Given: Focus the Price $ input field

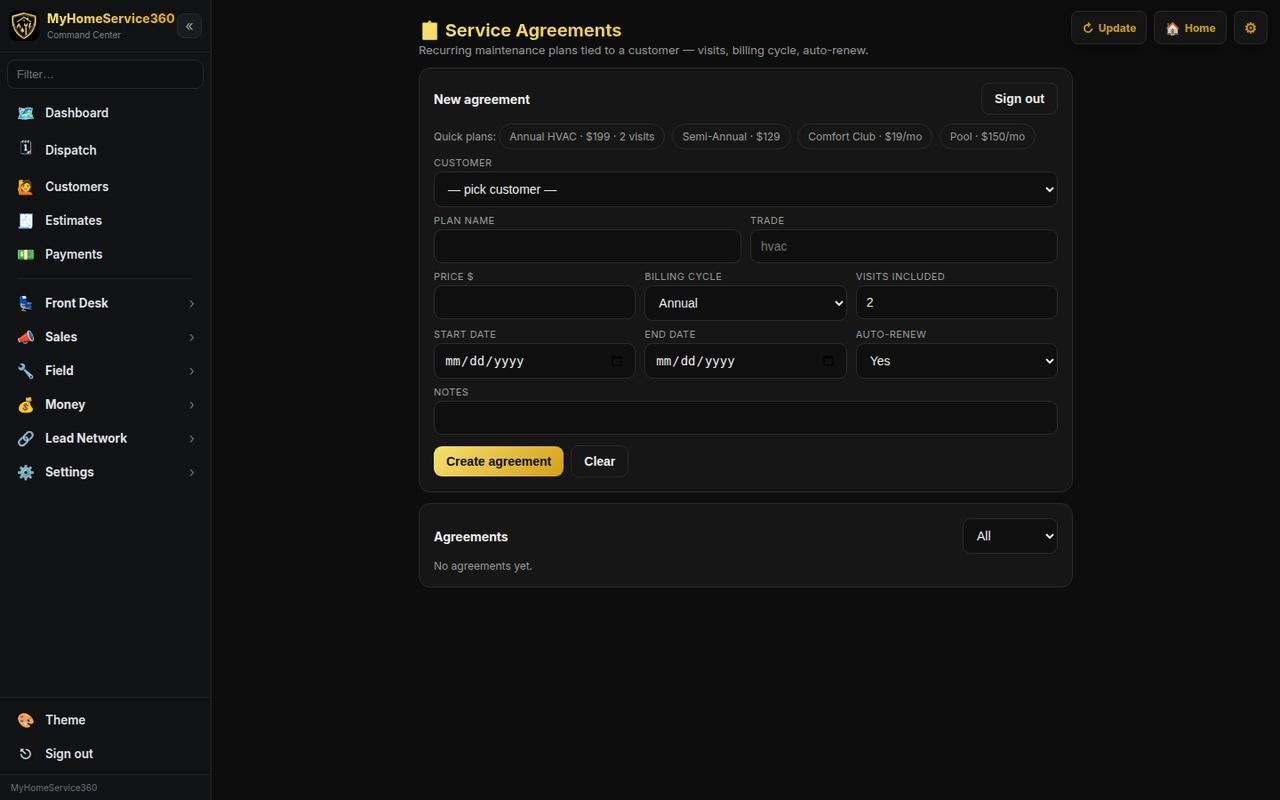Looking at the screenshot, I should (534, 302).
